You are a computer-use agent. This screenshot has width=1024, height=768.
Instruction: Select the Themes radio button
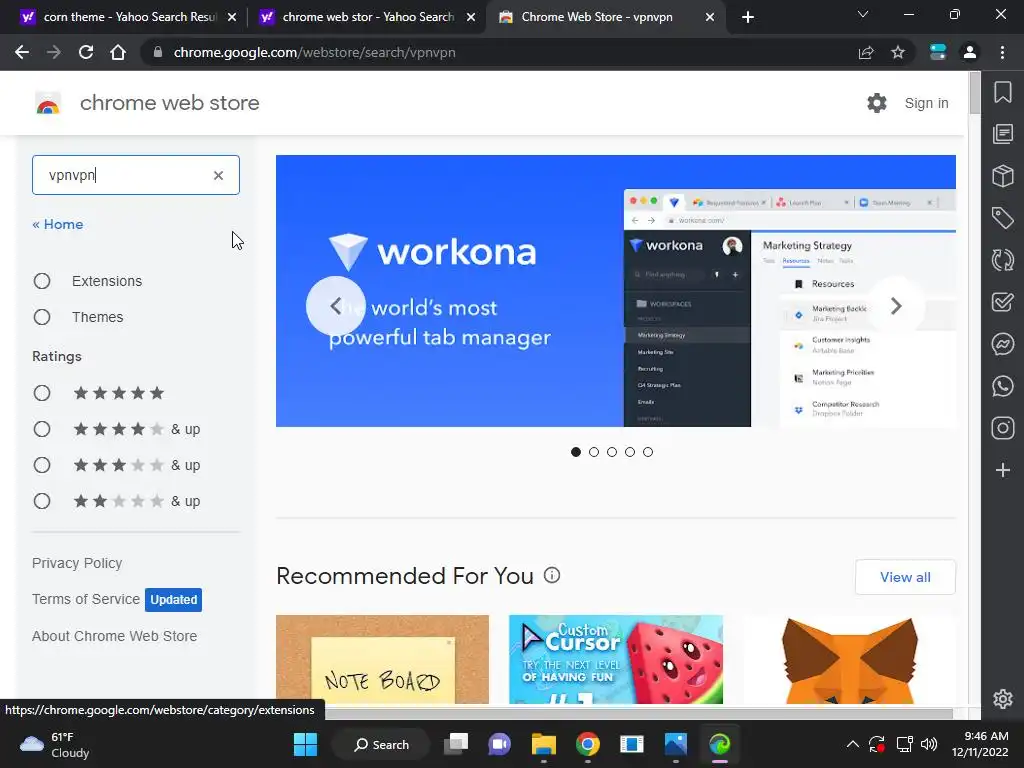click(x=42, y=317)
